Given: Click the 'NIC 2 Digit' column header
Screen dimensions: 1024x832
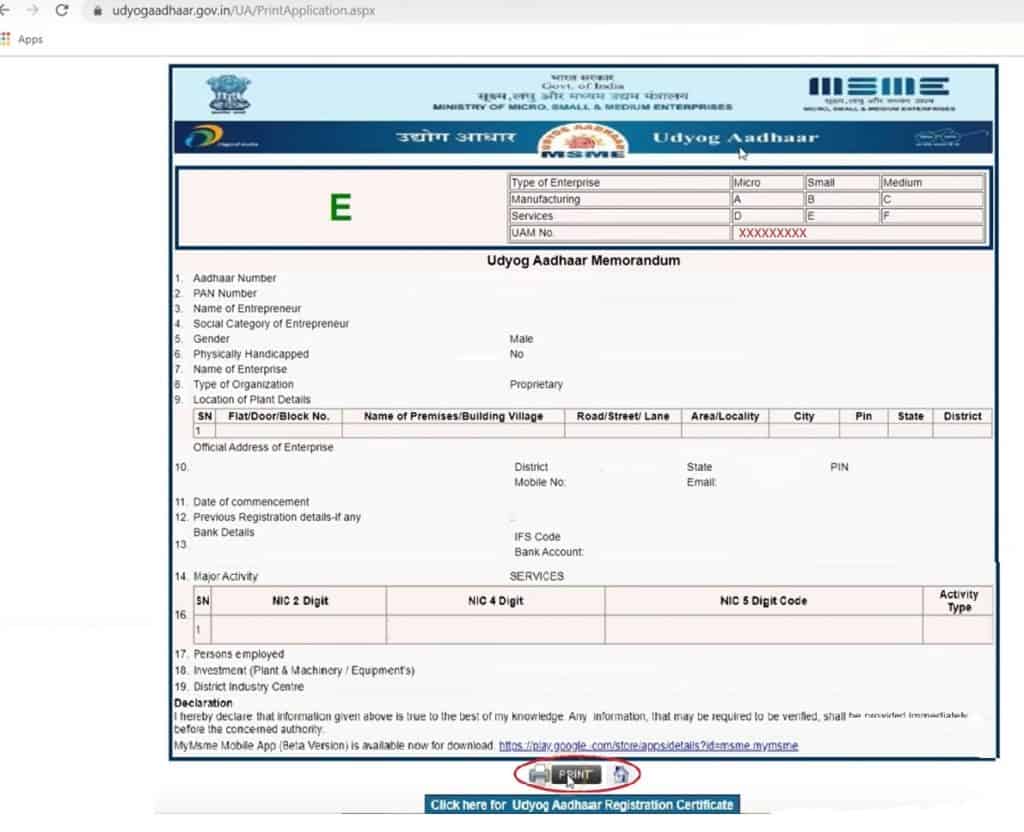Looking at the screenshot, I should [300, 601].
